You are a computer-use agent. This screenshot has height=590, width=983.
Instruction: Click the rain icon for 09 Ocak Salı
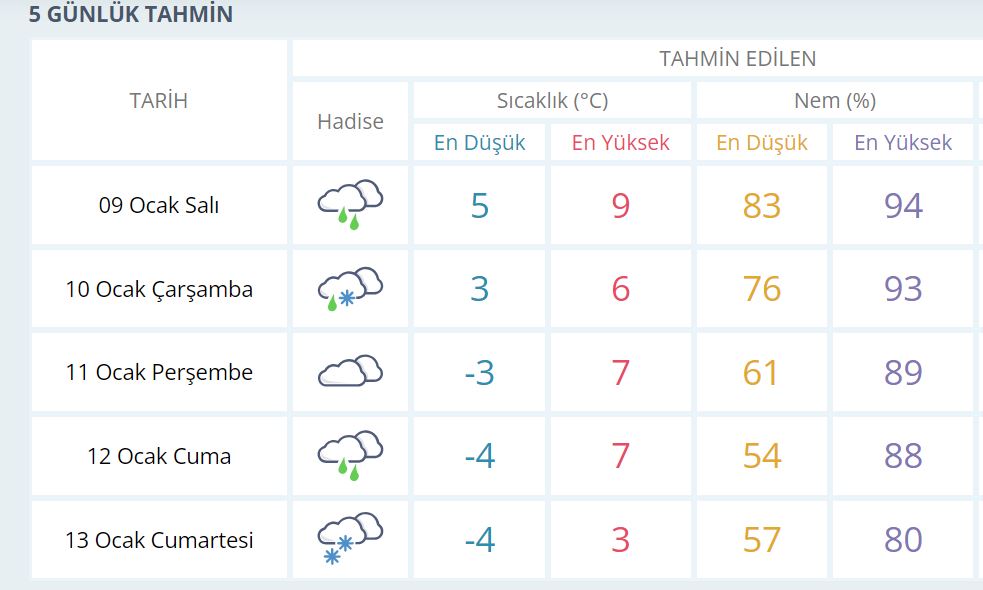(350, 204)
